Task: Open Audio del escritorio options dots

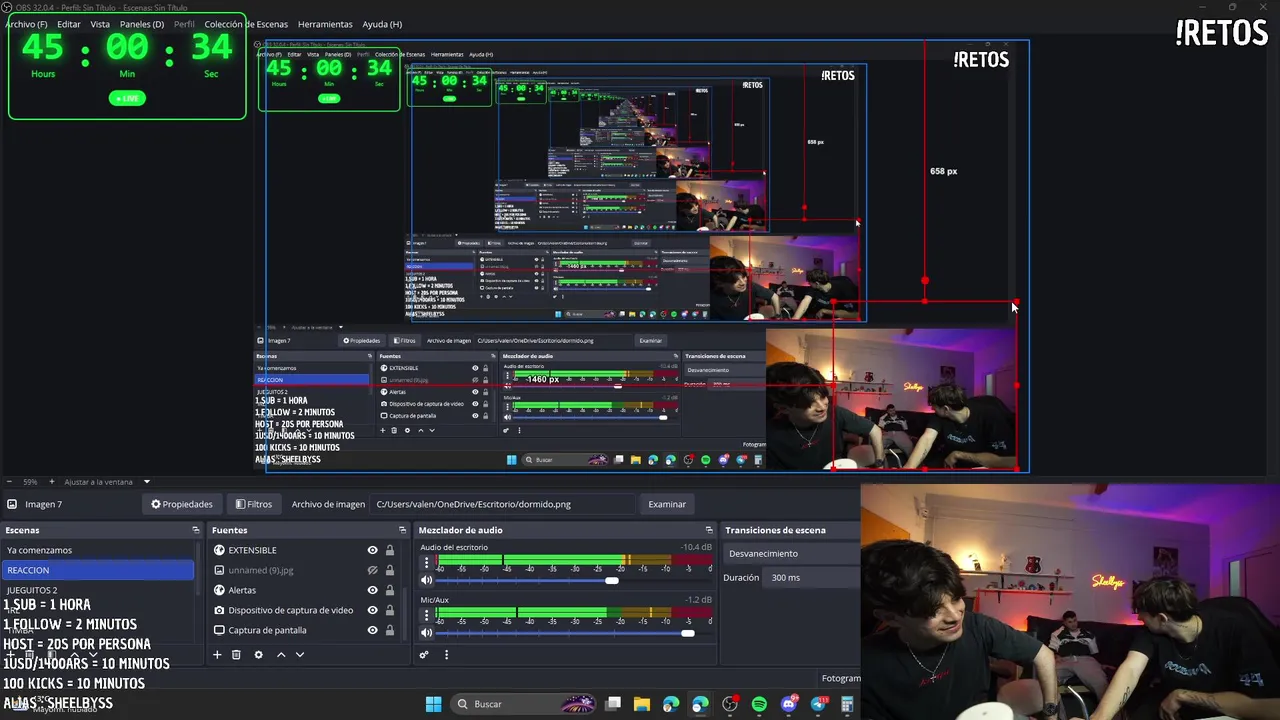Action: pyautogui.click(x=427, y=563)
